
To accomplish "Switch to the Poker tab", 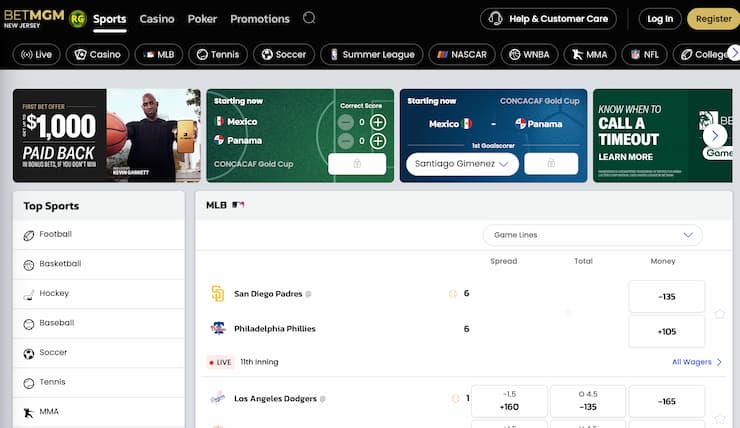I will pos(202,19).
